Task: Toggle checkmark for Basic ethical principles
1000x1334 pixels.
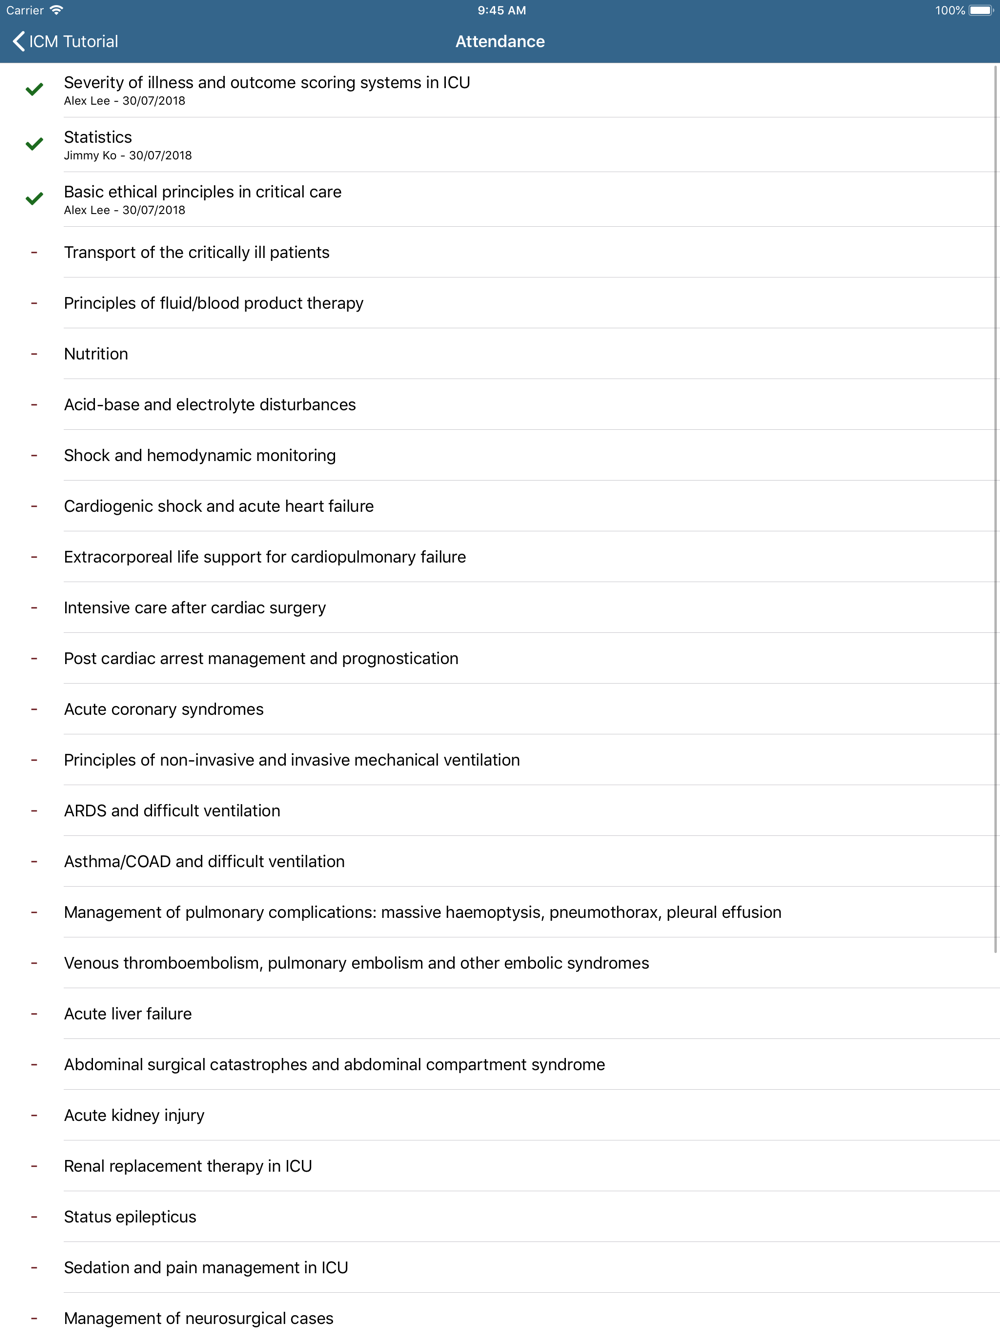Action: 34,198
